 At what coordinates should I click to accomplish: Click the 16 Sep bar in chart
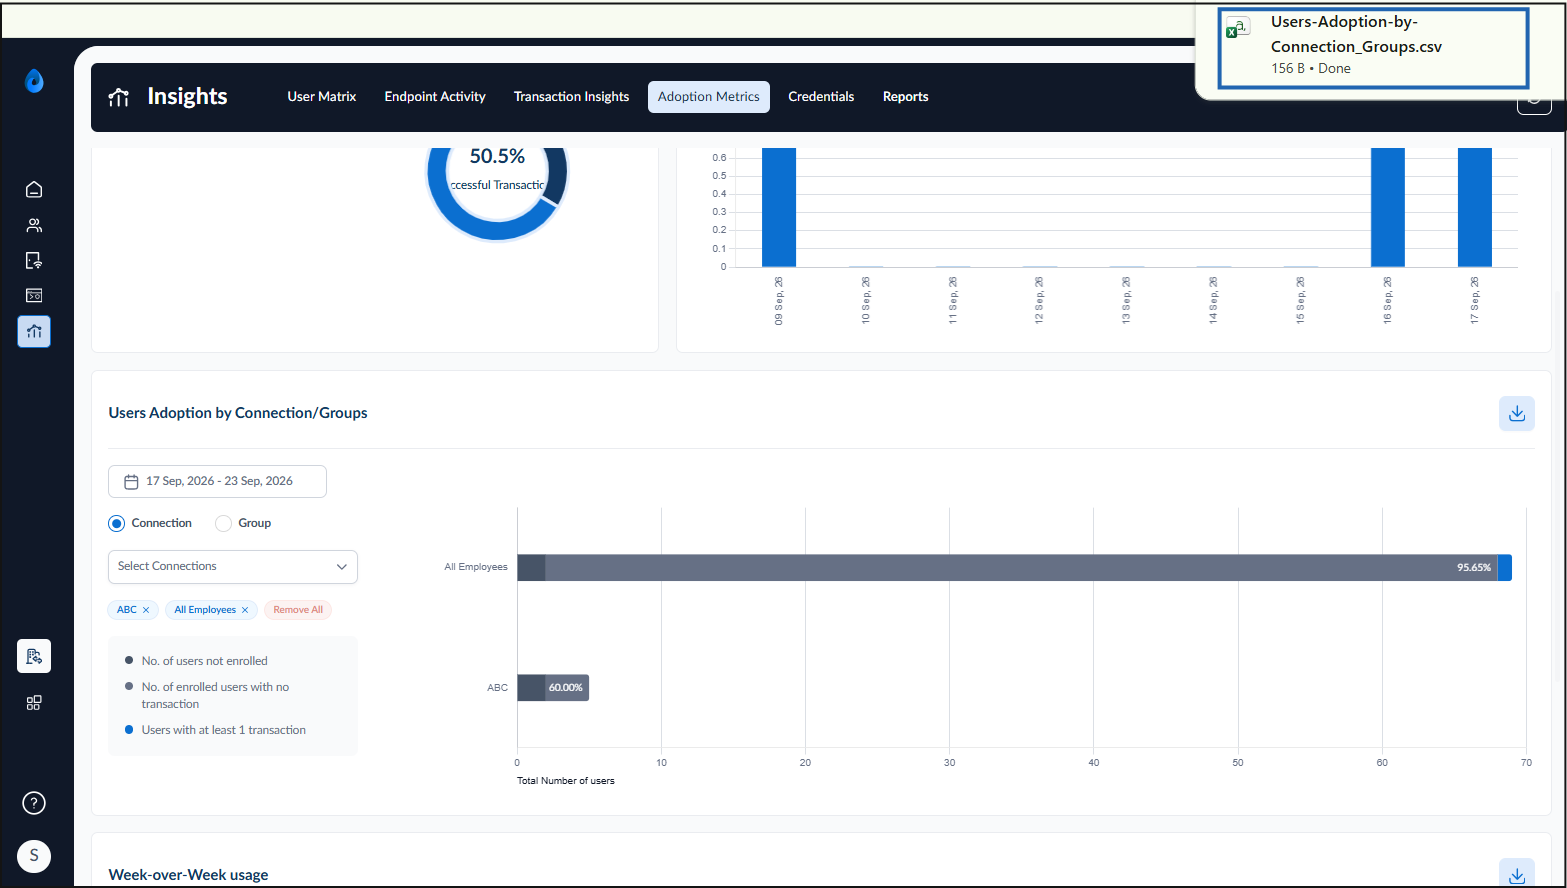pyautogui.click(x=1388, y=207)
